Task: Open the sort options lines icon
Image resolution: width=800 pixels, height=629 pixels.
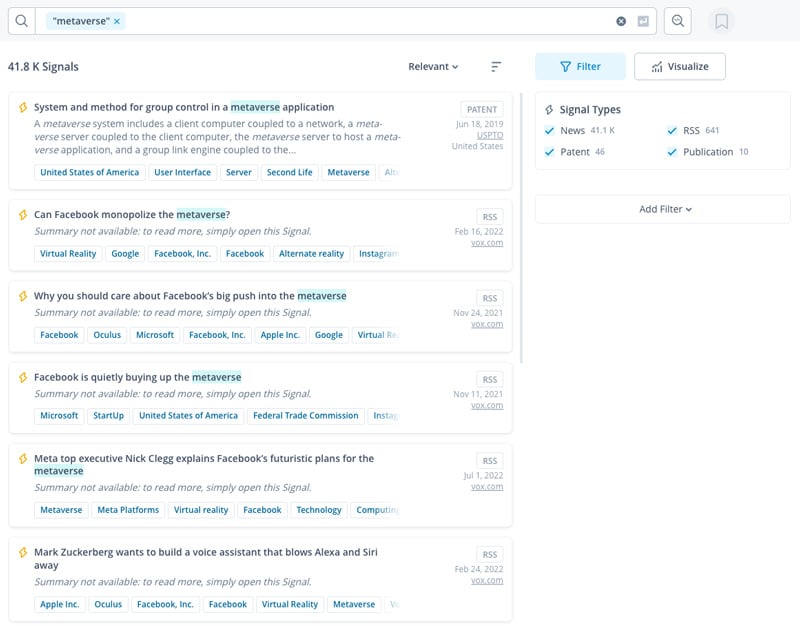Action: click(x=496, y=67)
